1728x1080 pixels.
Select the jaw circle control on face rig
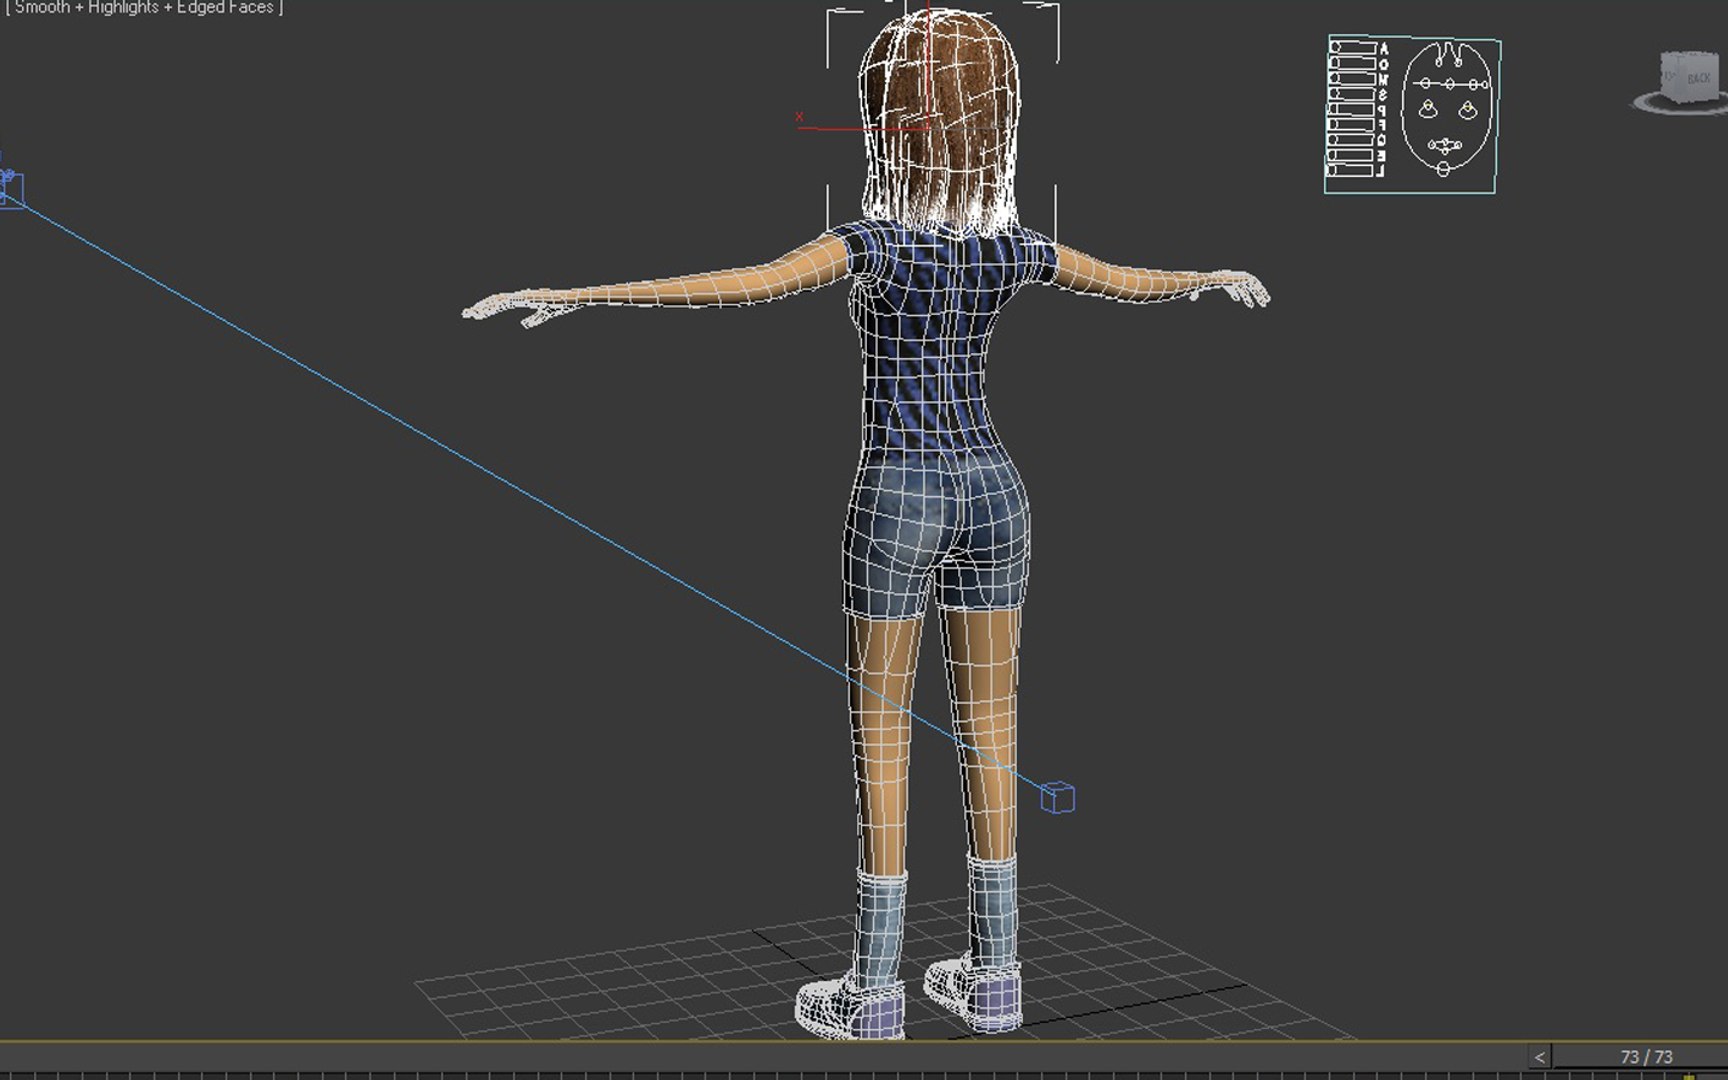(x=1444, y=168)
